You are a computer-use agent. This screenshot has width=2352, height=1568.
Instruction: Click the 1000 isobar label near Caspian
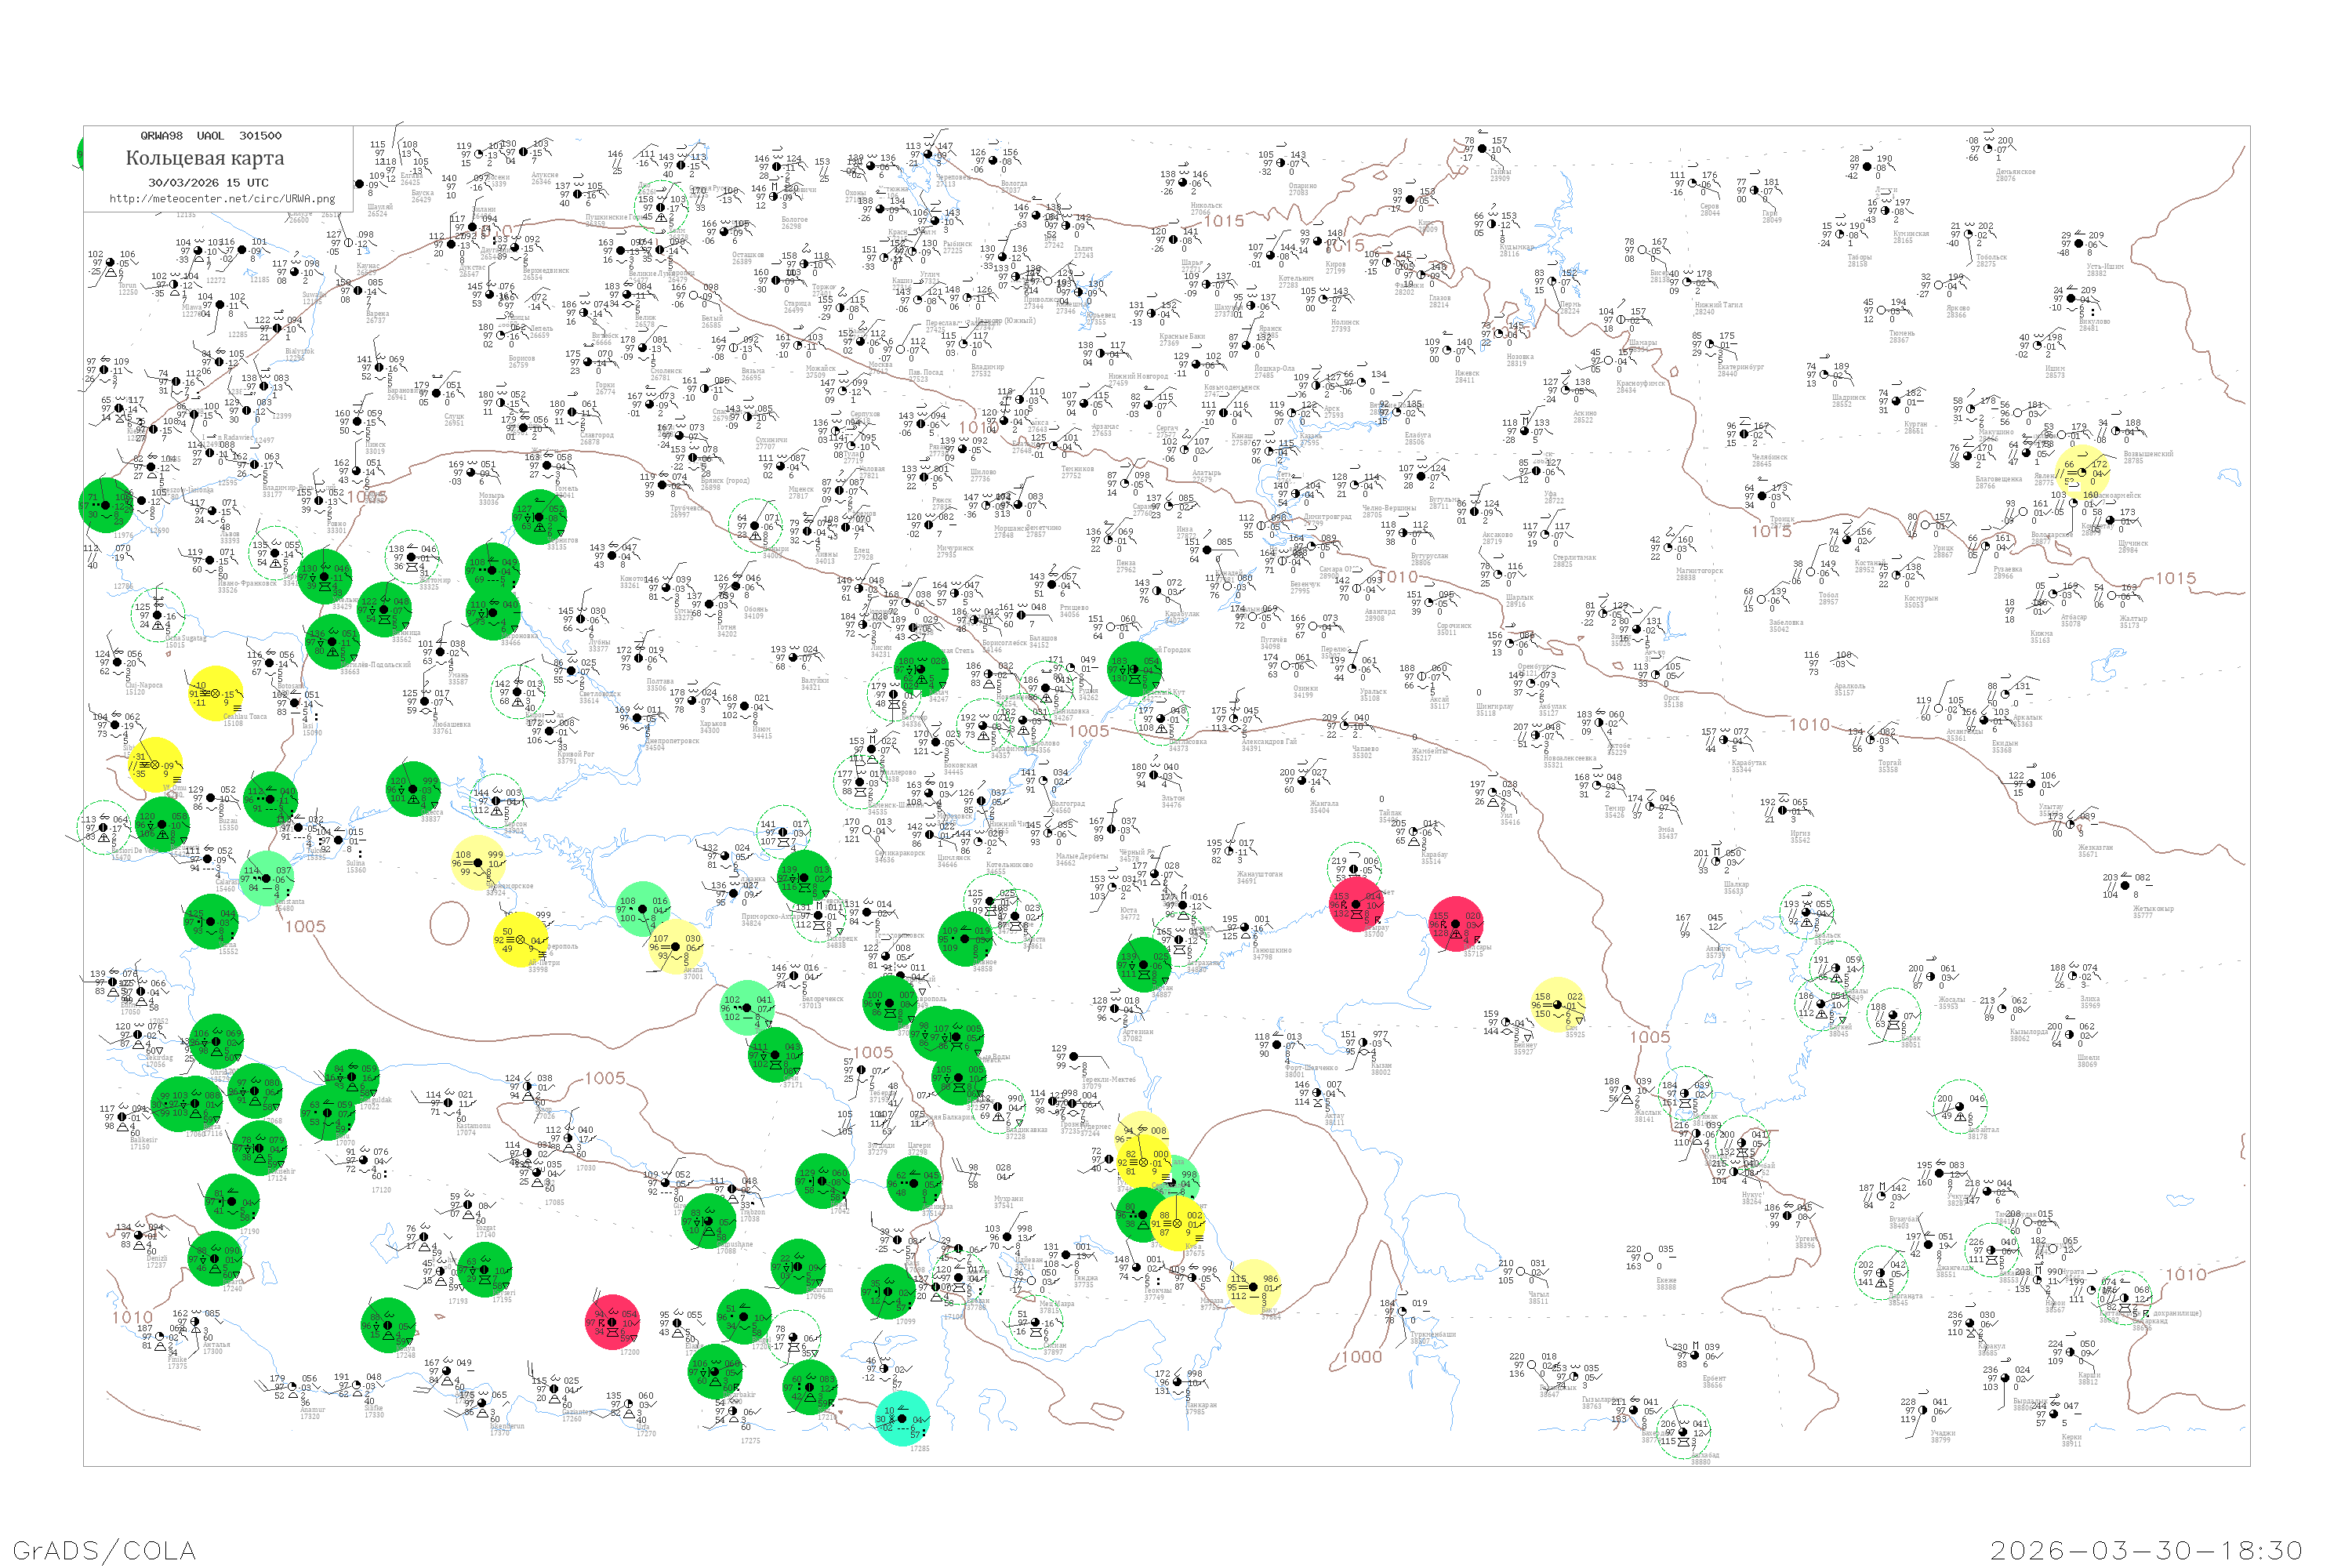(1361, 1357)
